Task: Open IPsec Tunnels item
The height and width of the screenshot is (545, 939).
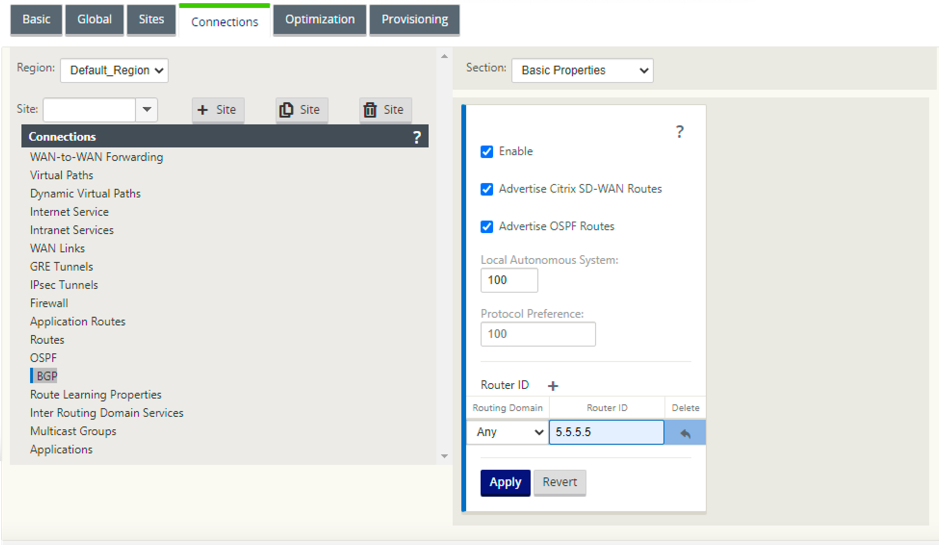Action: (64, 285)
